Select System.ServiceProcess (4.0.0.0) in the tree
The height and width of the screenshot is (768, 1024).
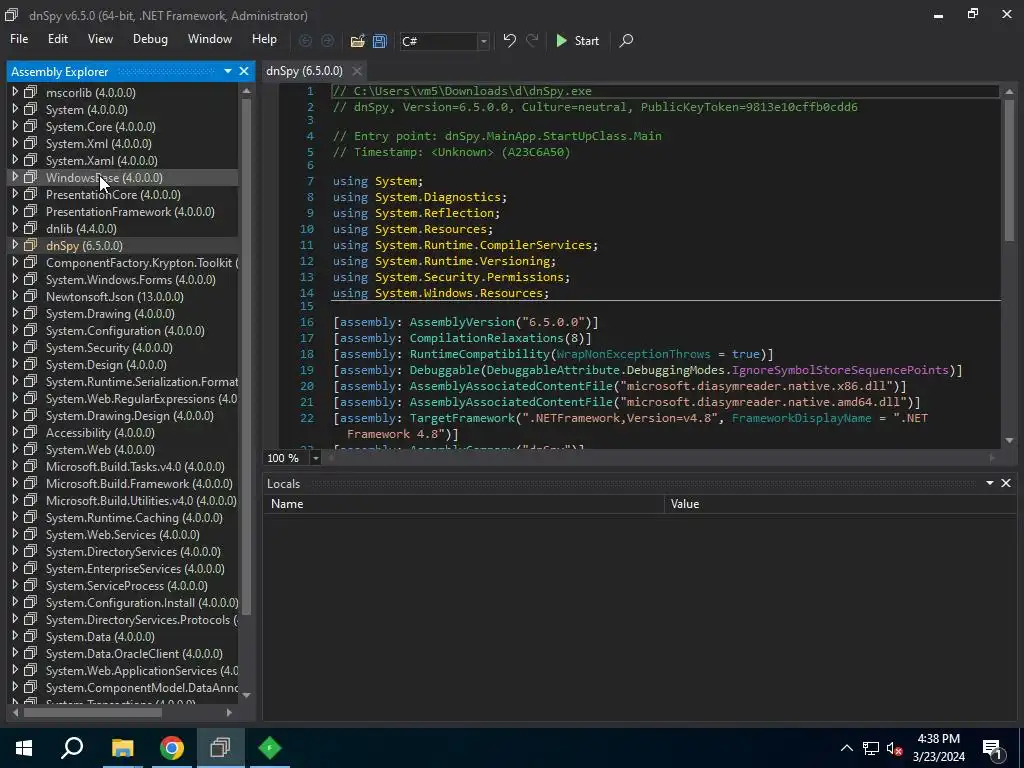127,585
